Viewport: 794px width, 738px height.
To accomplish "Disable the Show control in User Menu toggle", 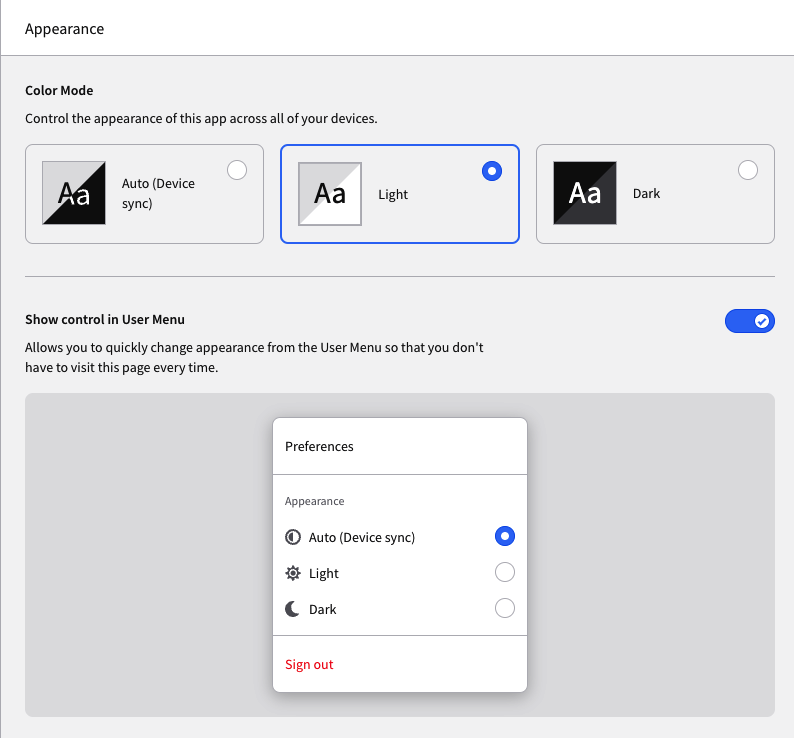I will [x=749, y=321].
